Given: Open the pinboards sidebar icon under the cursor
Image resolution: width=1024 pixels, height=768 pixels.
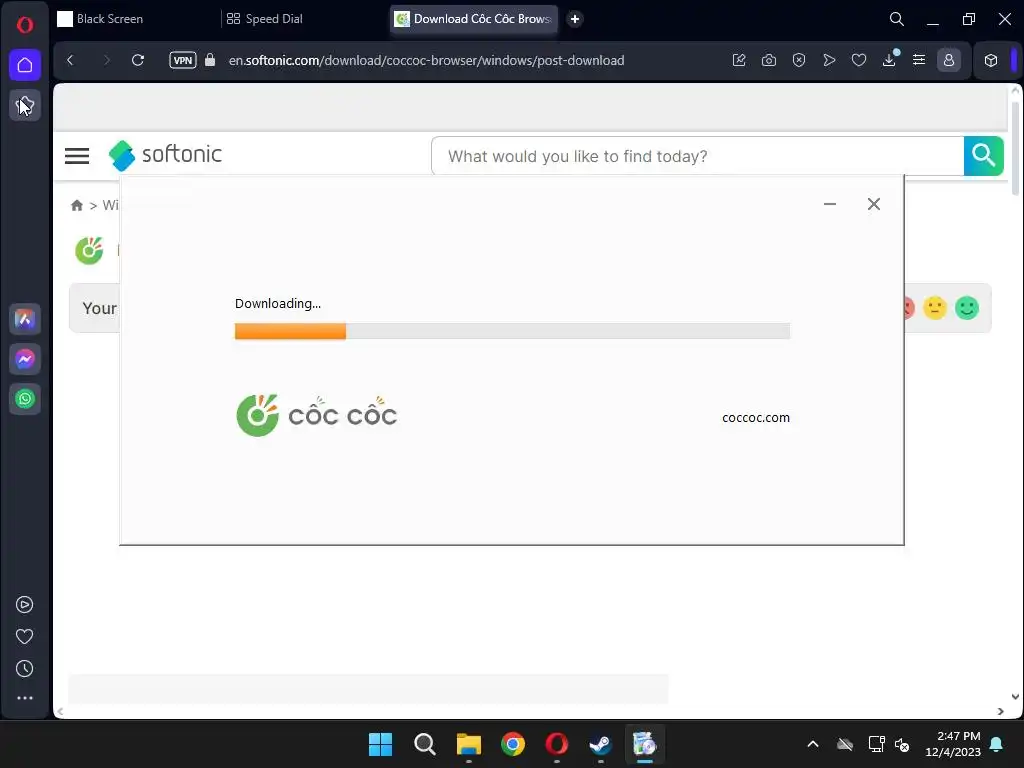Looking at the screenshot, I should point(25,105).
